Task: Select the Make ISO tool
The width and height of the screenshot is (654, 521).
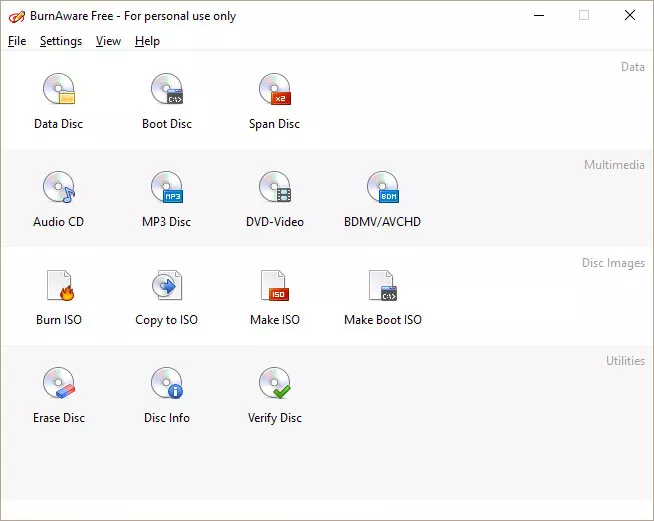Action: coord(274,297)
